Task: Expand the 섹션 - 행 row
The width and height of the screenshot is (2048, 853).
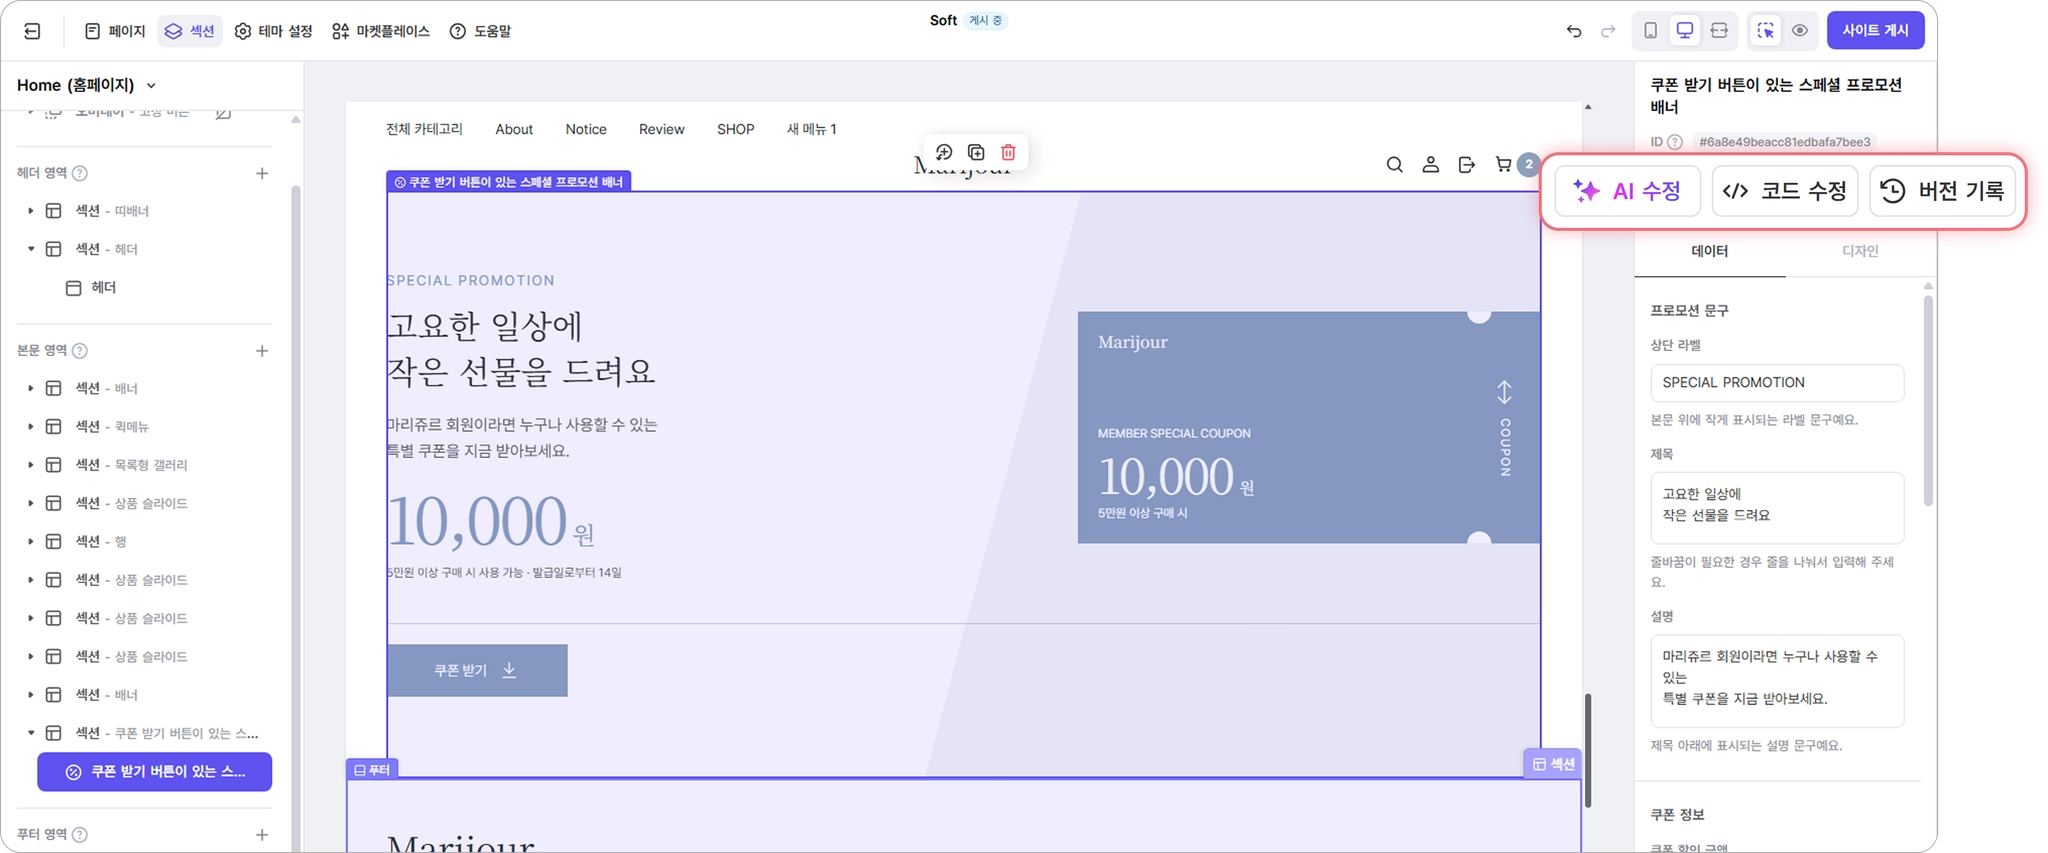Action: [30, 541]
